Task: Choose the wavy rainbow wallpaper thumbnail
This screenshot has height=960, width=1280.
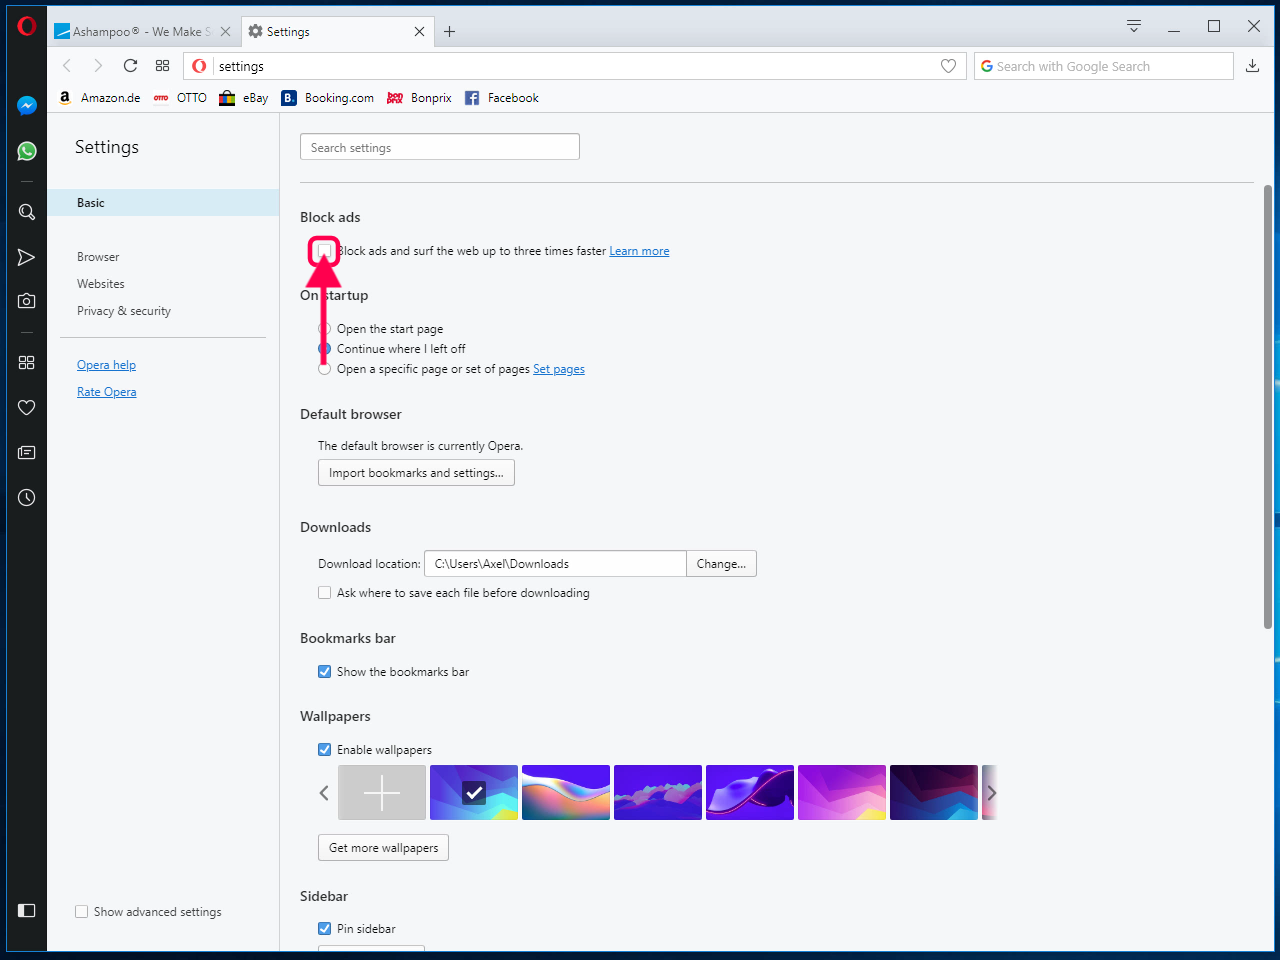Action: click(566, 793)
